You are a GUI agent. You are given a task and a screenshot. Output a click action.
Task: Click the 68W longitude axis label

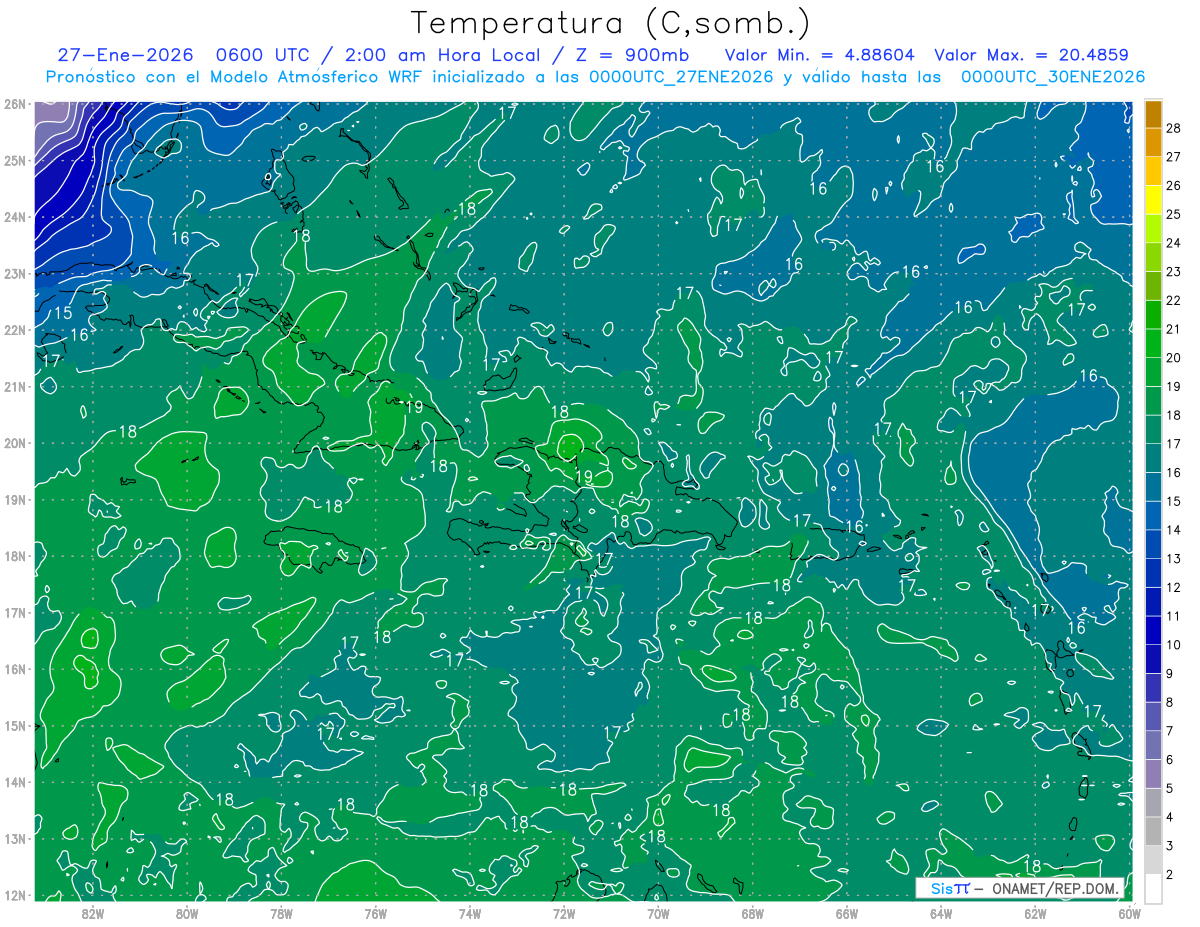click(752, 913)
